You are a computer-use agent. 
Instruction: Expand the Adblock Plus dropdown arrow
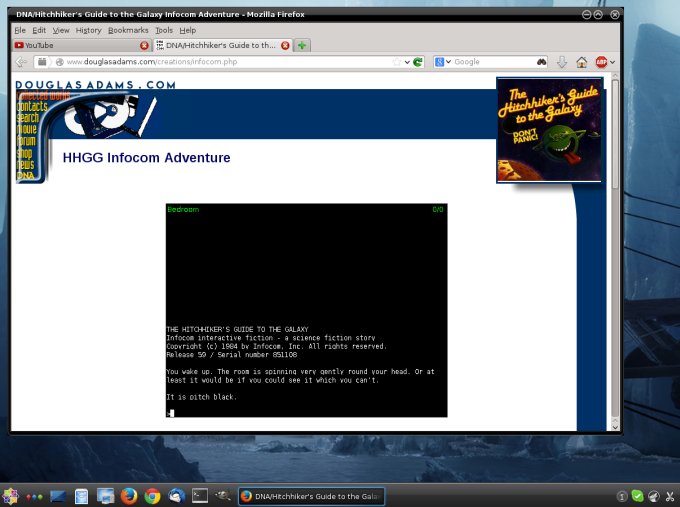click(612, 62)
